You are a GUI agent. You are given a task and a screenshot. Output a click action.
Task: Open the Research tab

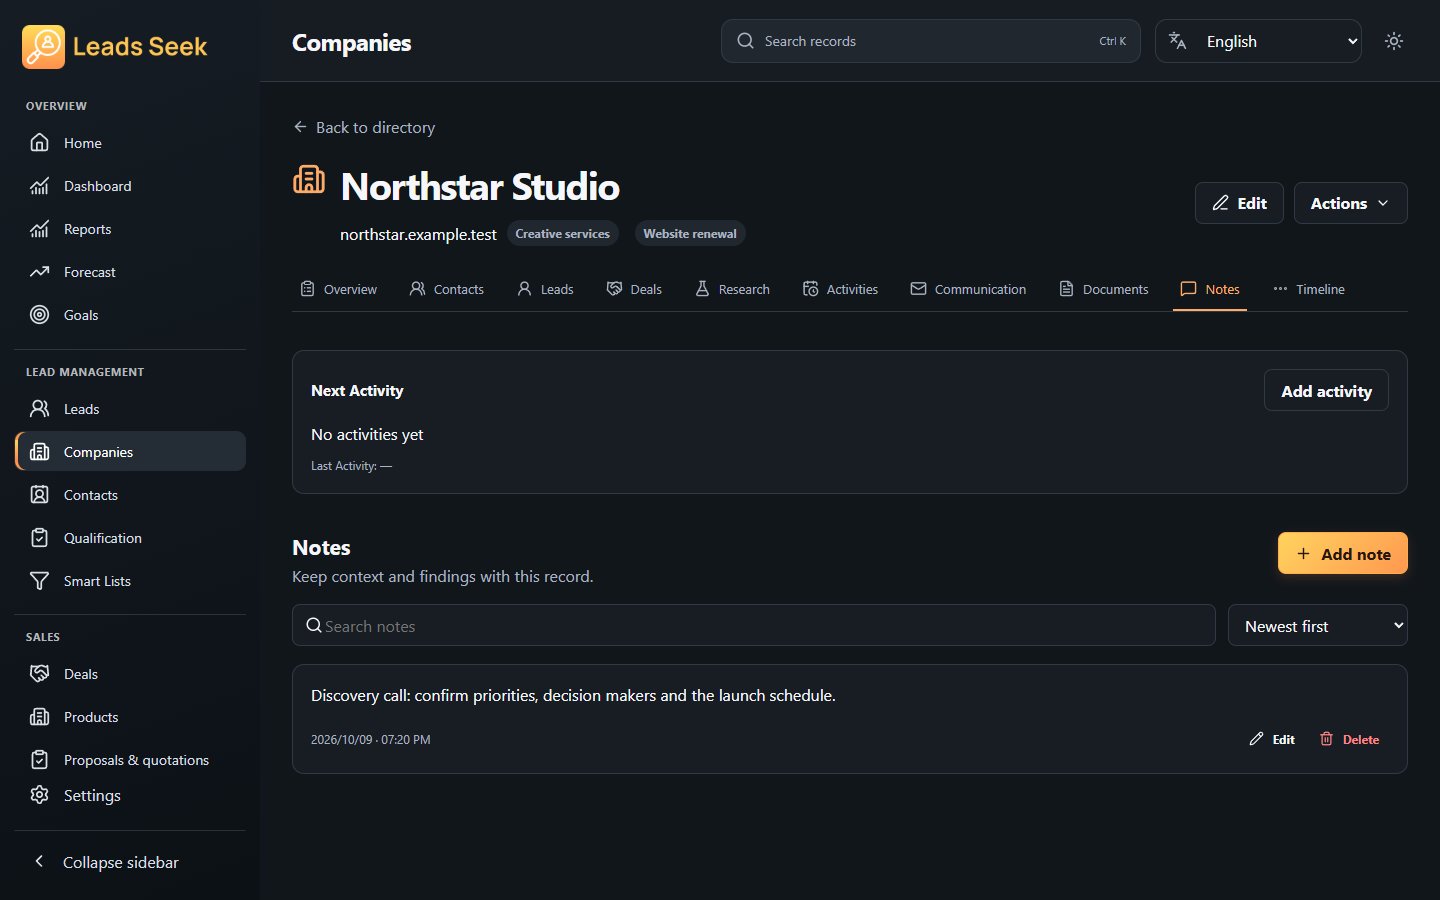[732, 289]
